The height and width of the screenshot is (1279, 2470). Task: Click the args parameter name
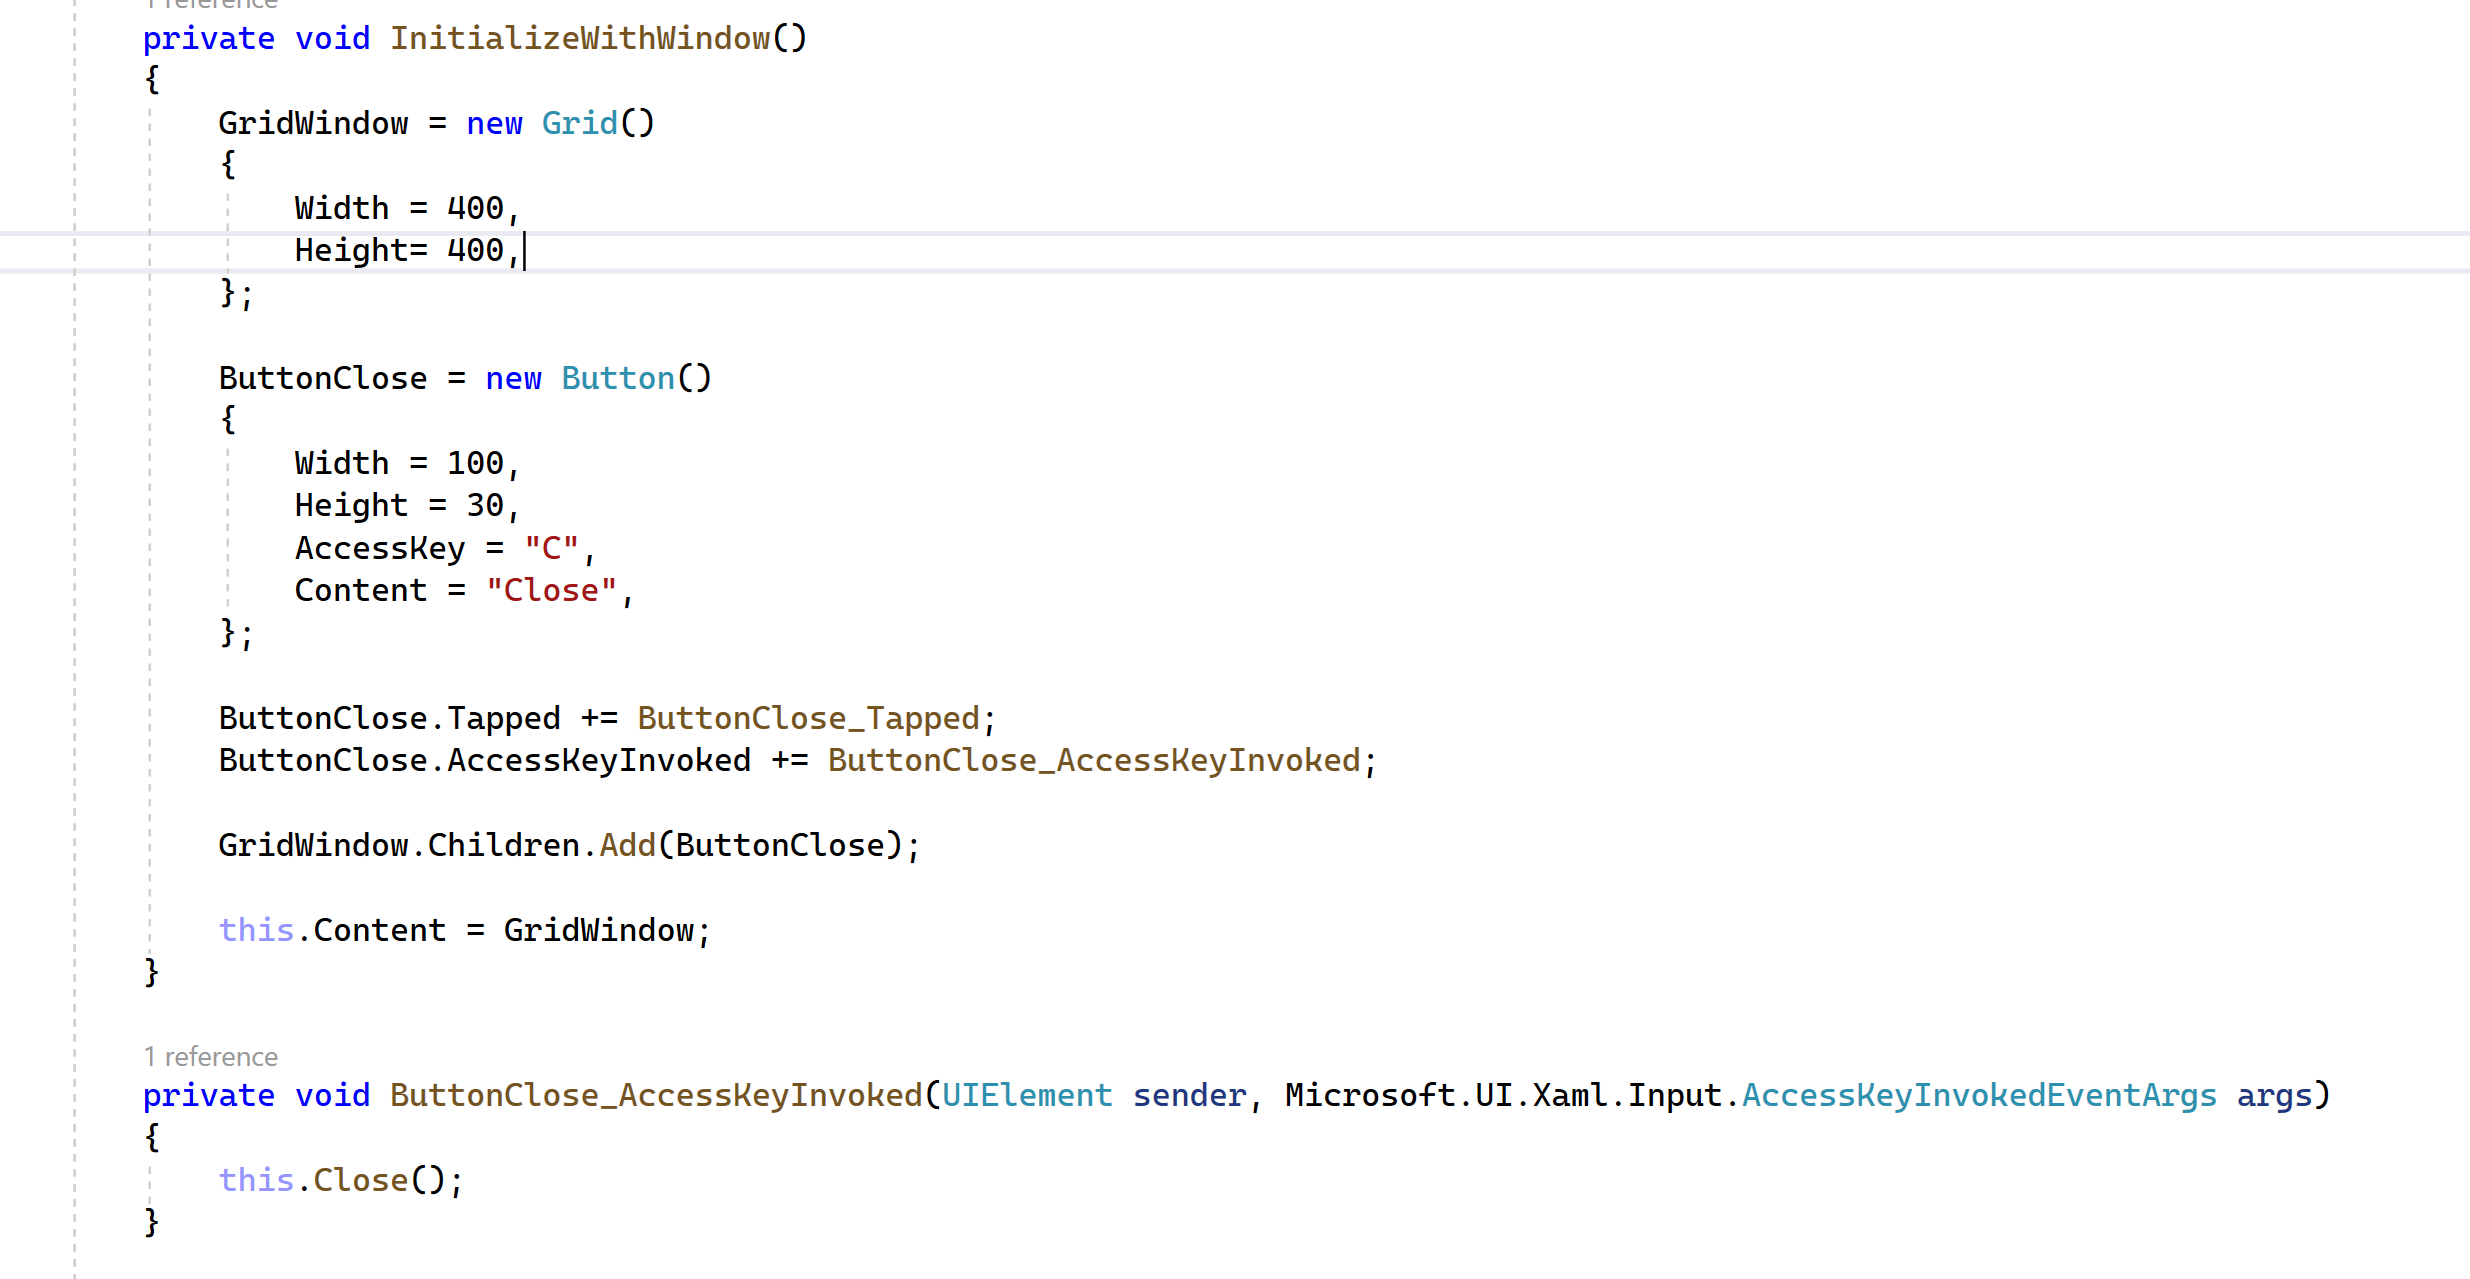pyautogui.click(x=2274, y=1094)
